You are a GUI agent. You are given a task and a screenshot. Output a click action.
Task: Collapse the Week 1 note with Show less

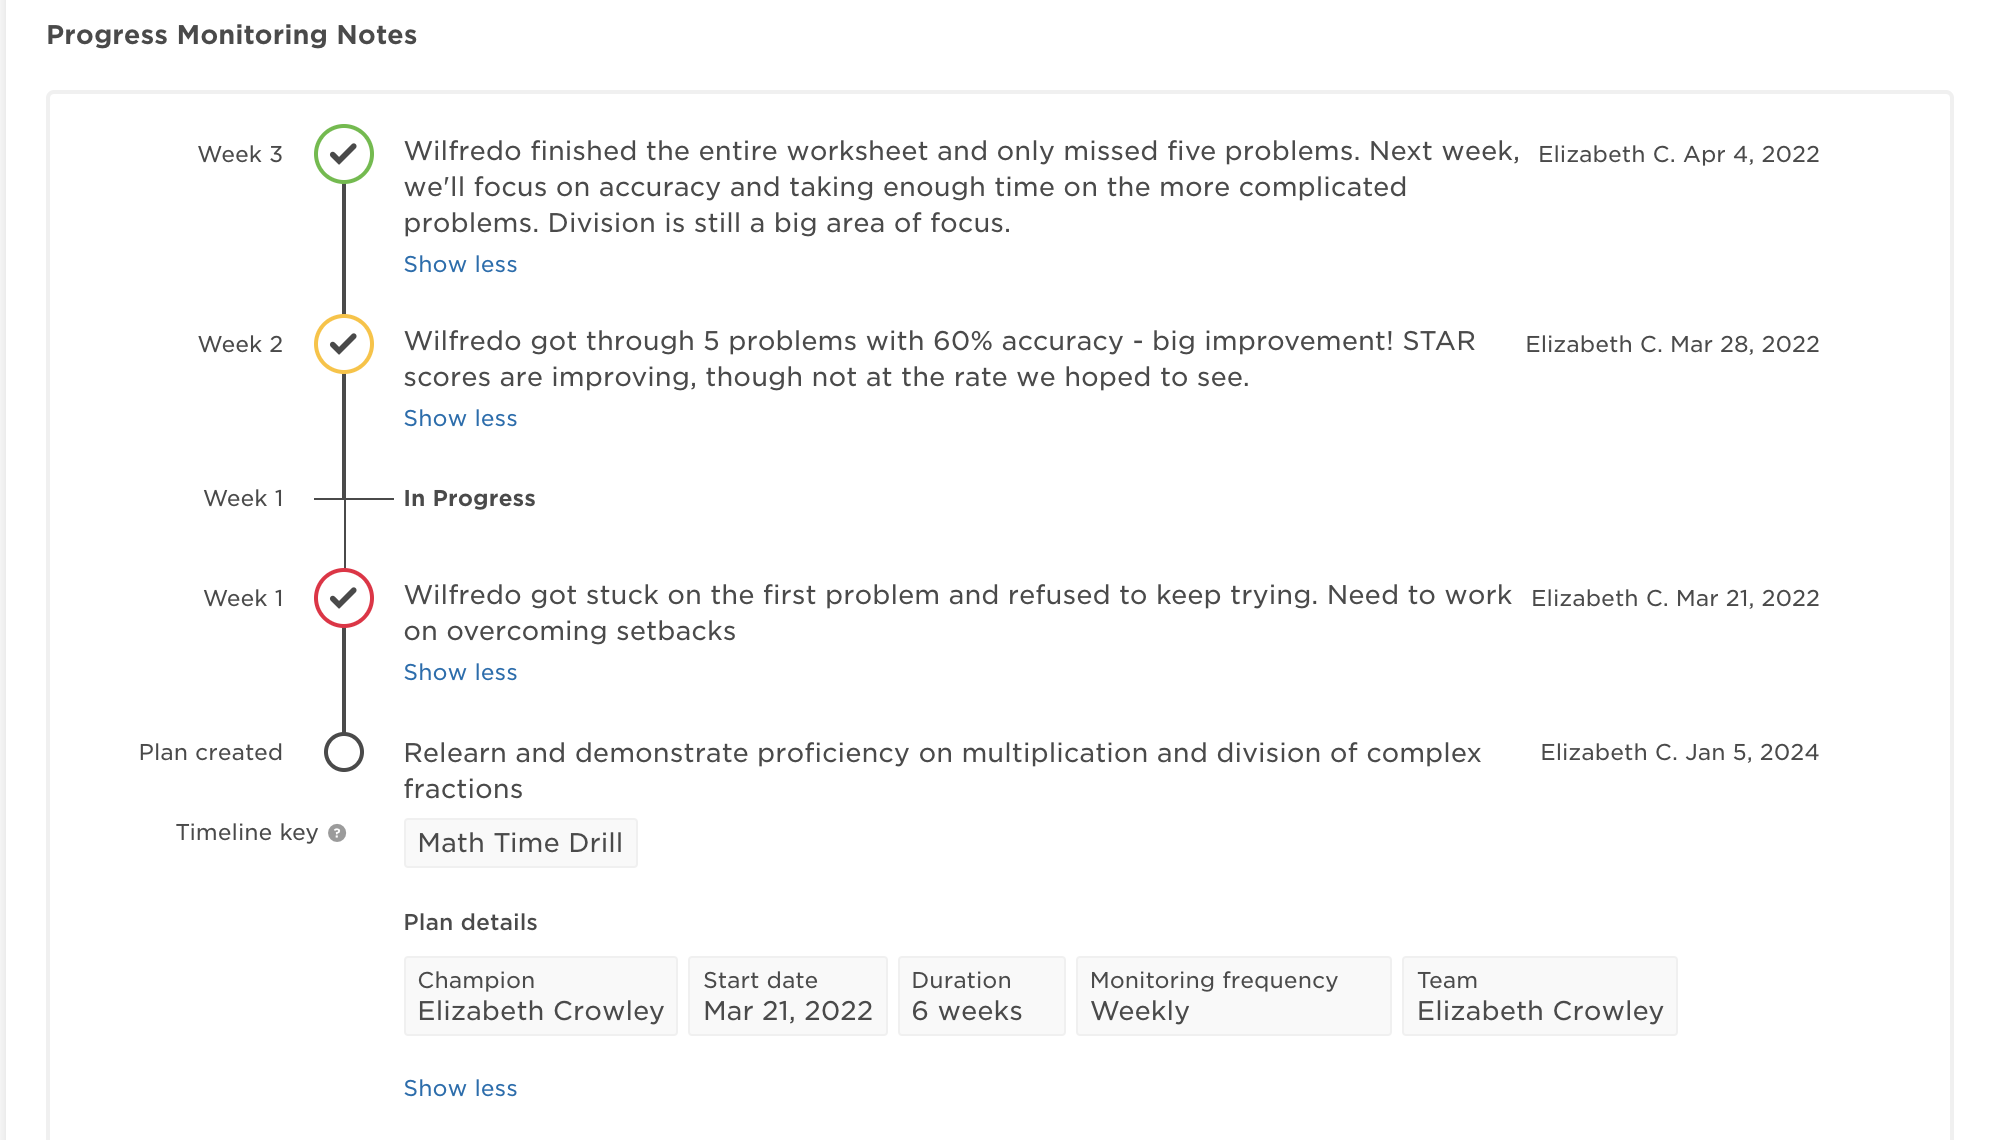(x=460, y=672)
